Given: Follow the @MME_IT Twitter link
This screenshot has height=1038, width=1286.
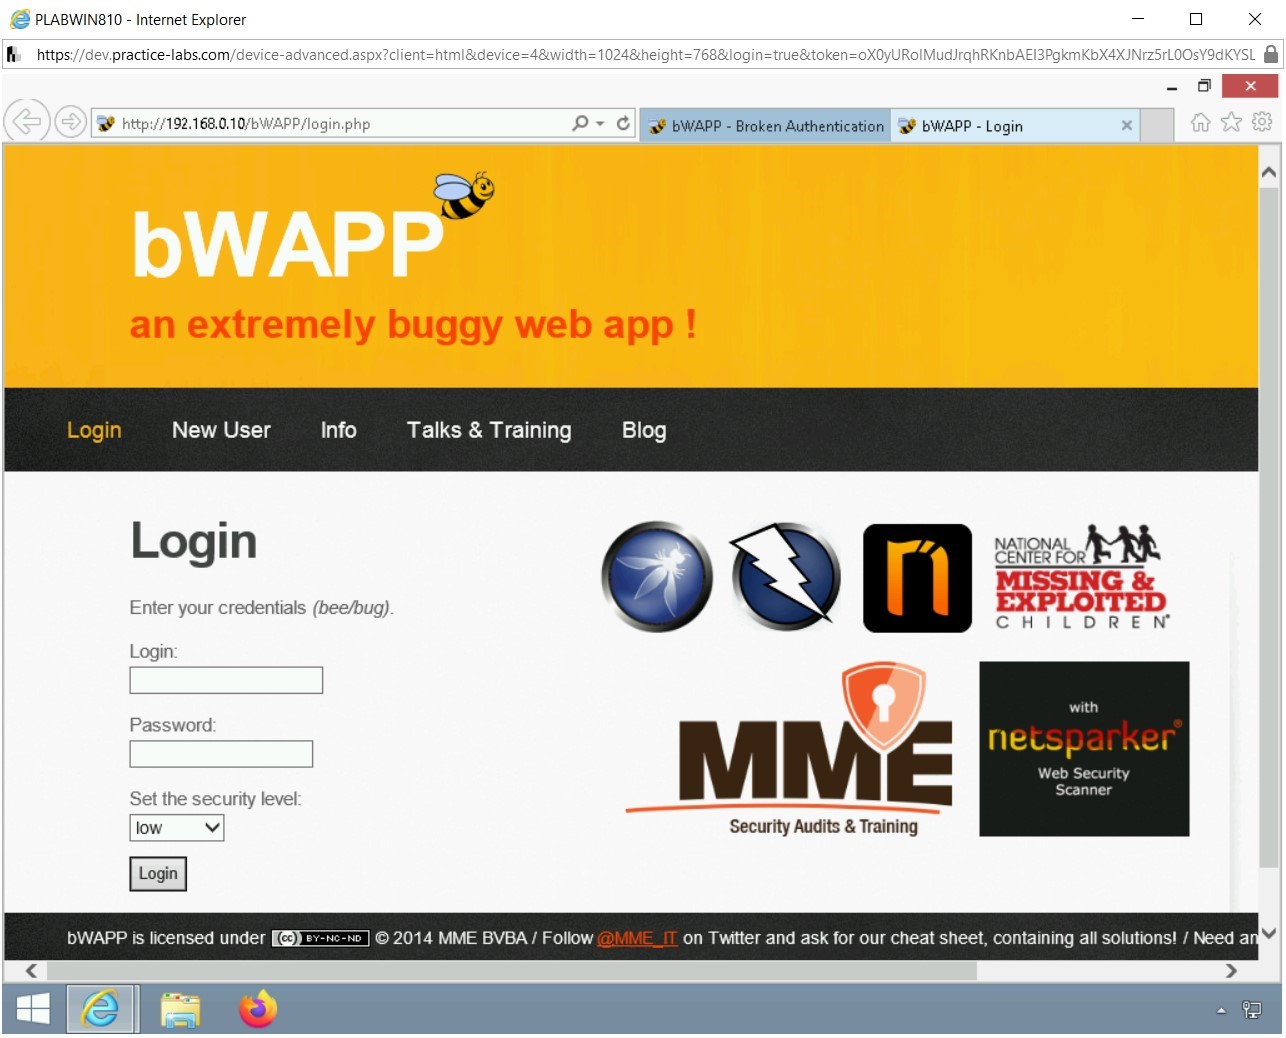Looking at the screenshot, I should click(637, 938).
